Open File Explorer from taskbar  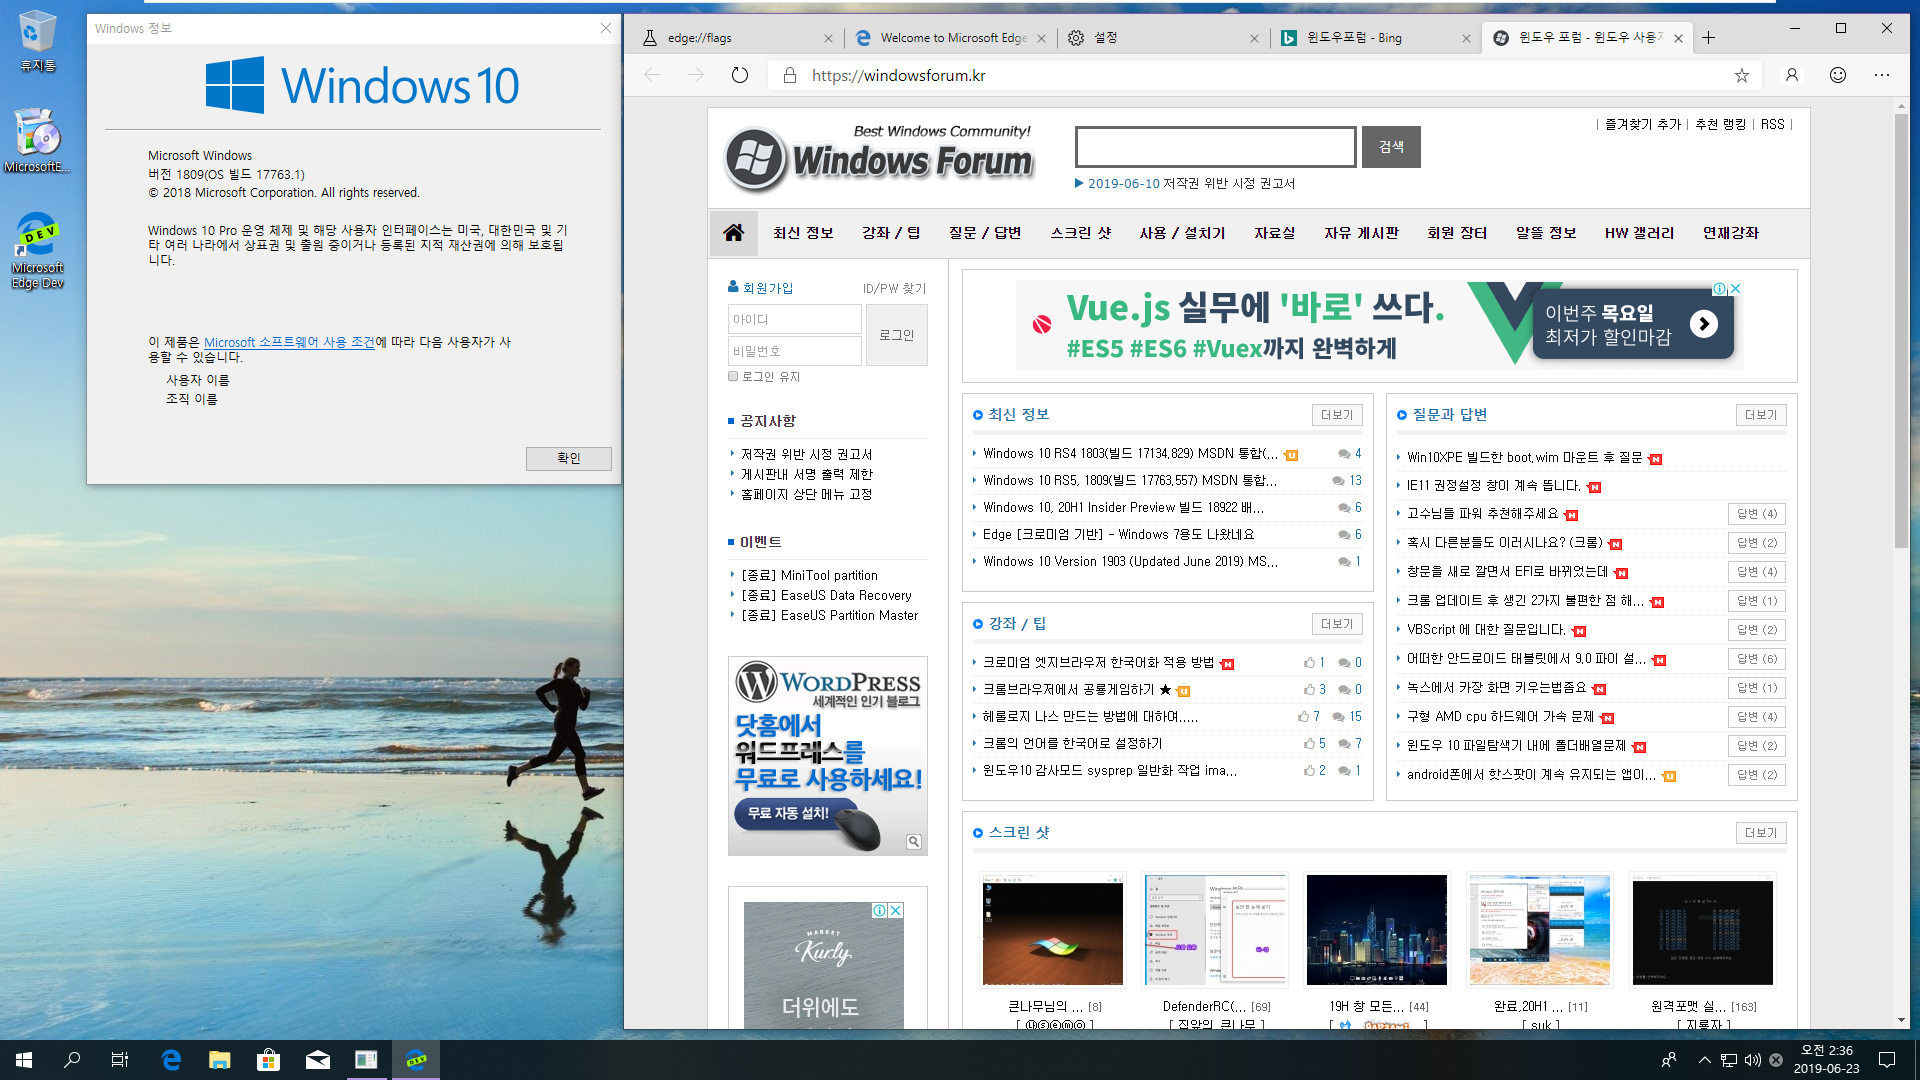(x=220, y=1060)
